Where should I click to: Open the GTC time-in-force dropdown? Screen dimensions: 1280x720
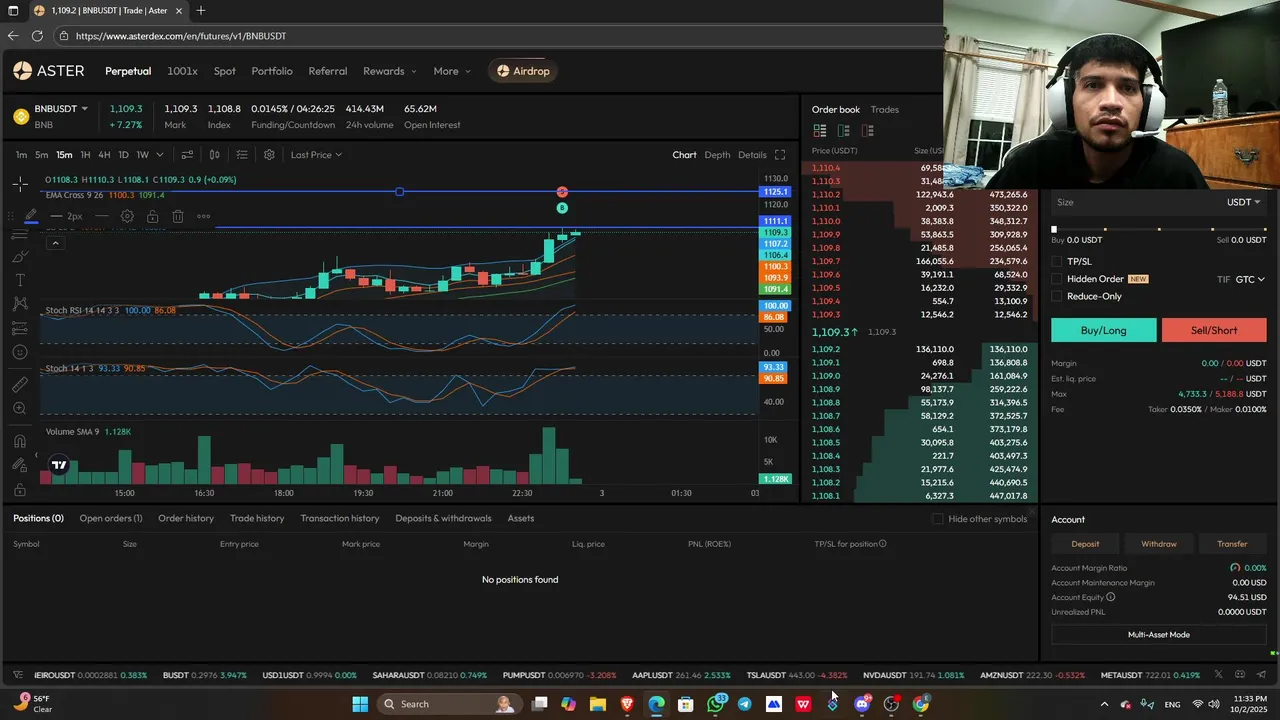tap(1250, 279)
